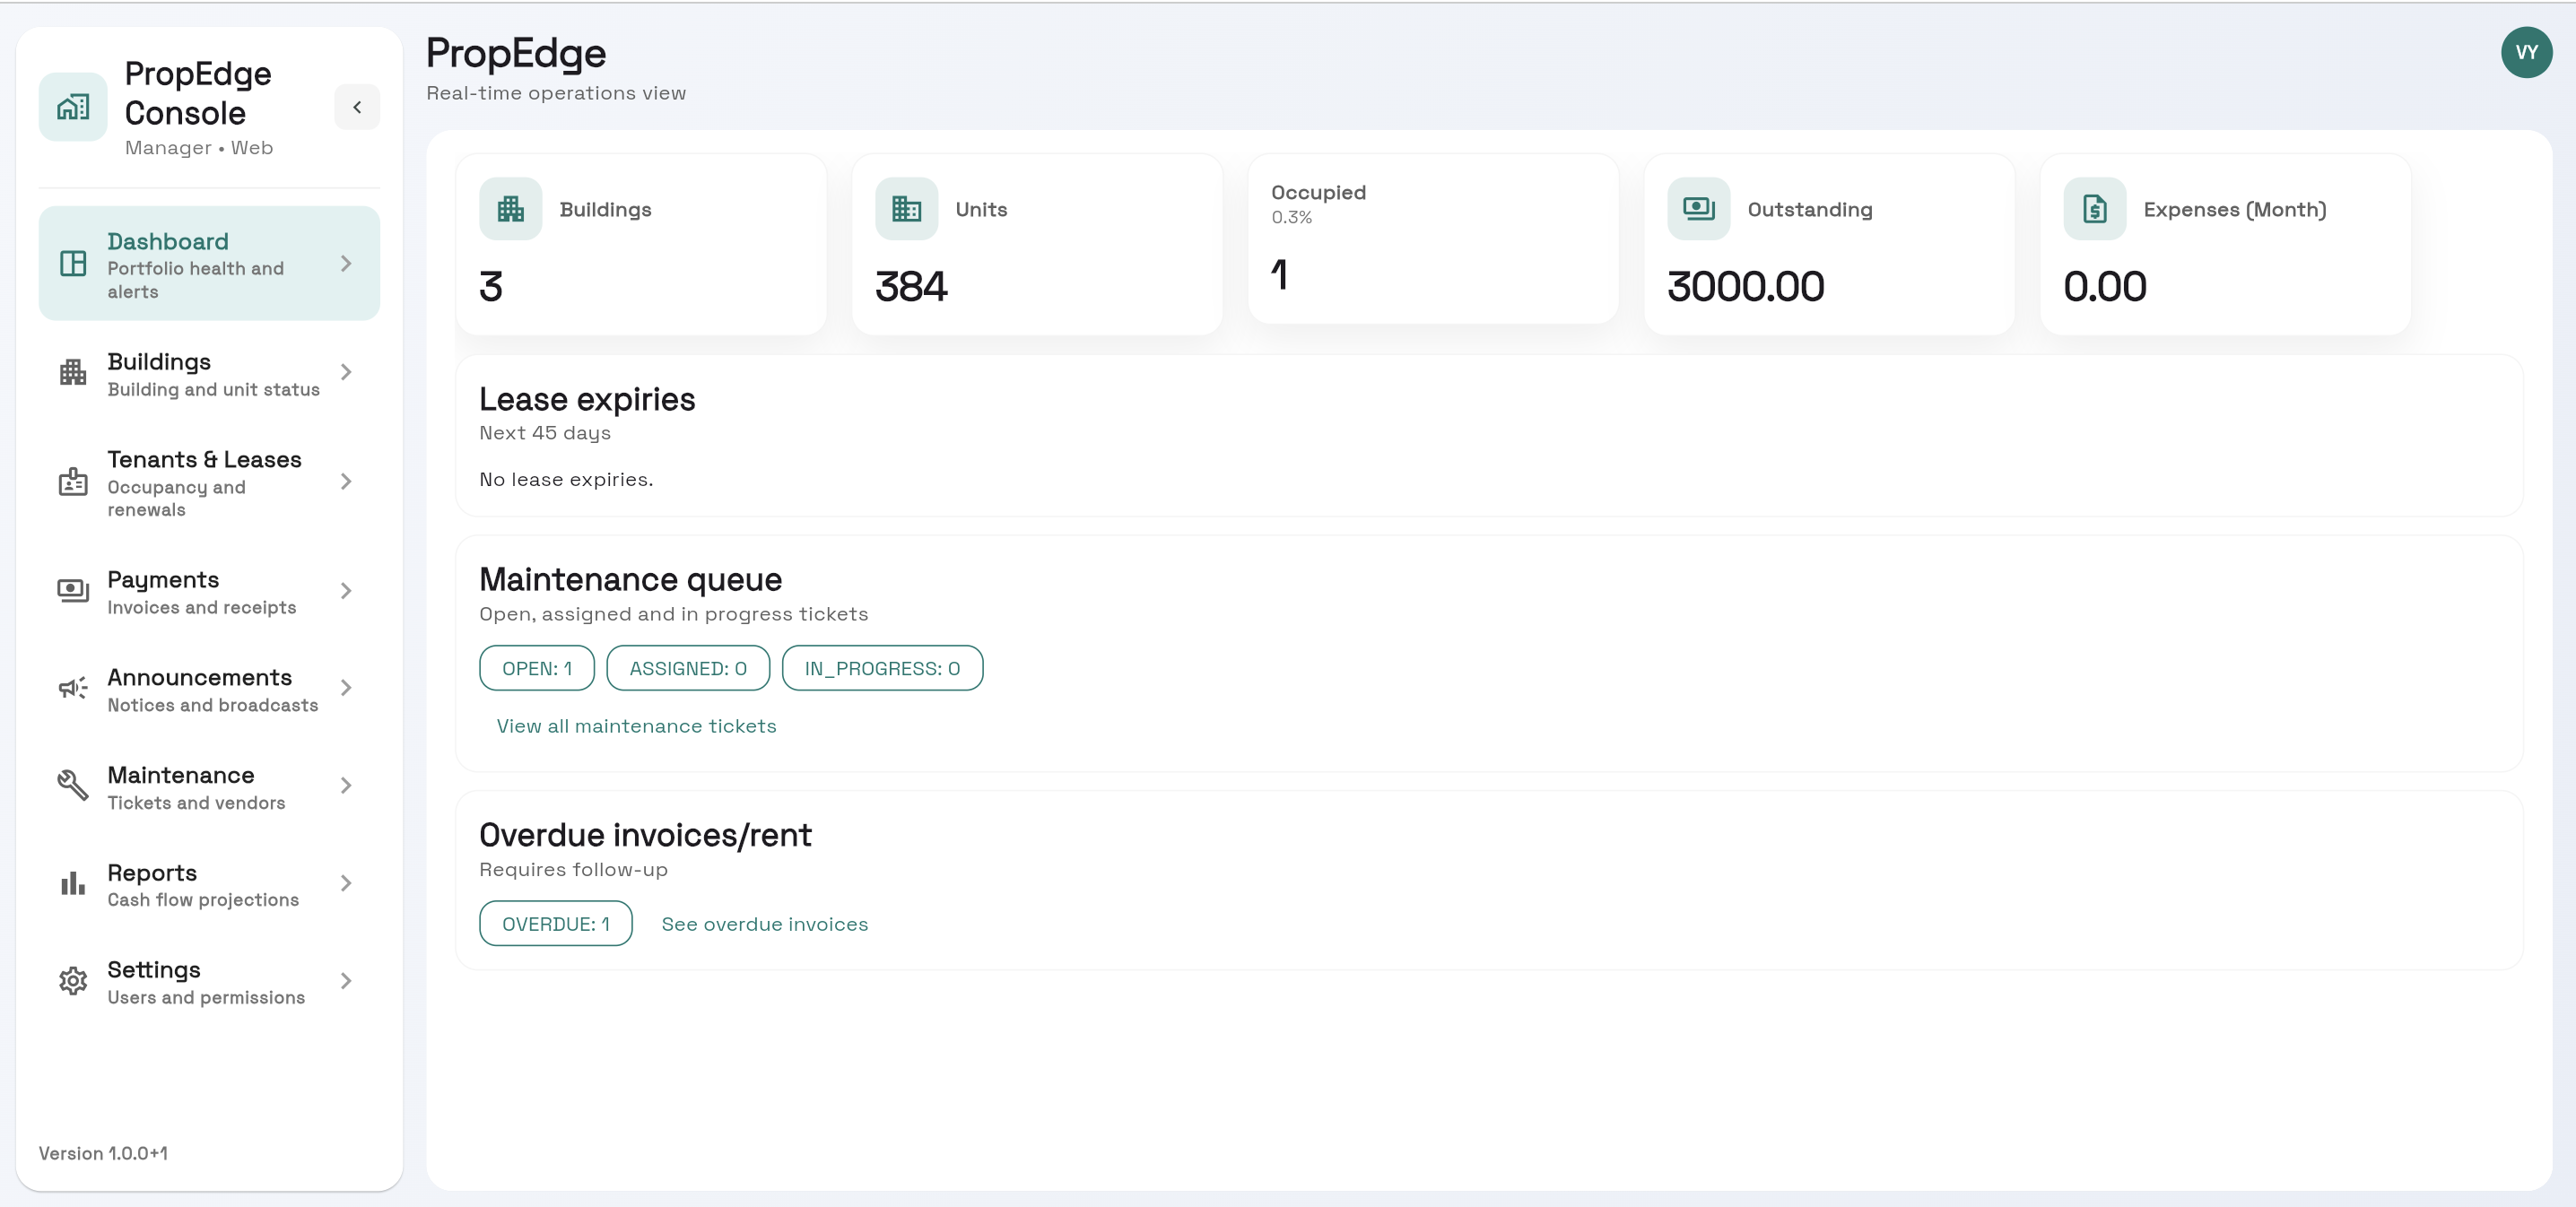Open the Settings gear icon

tap(71, 981)
